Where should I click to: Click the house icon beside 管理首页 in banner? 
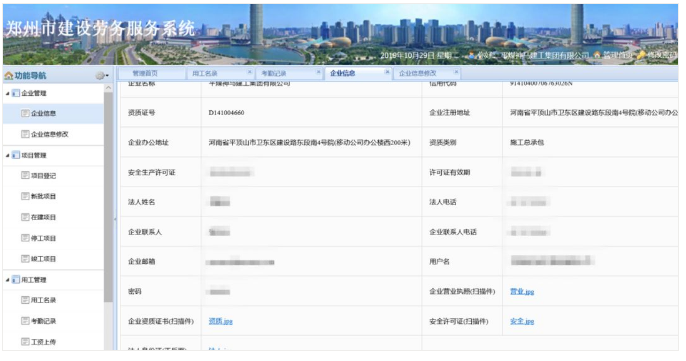597,55
